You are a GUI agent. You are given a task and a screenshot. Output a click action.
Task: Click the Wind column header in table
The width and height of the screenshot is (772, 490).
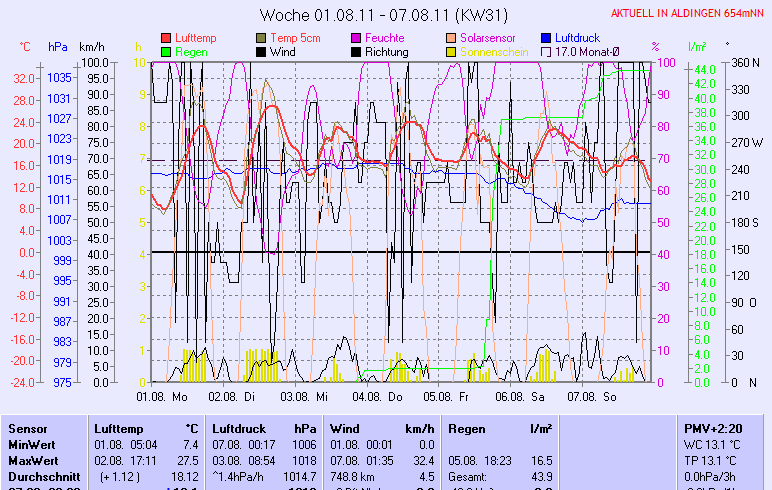coord(345,428)
